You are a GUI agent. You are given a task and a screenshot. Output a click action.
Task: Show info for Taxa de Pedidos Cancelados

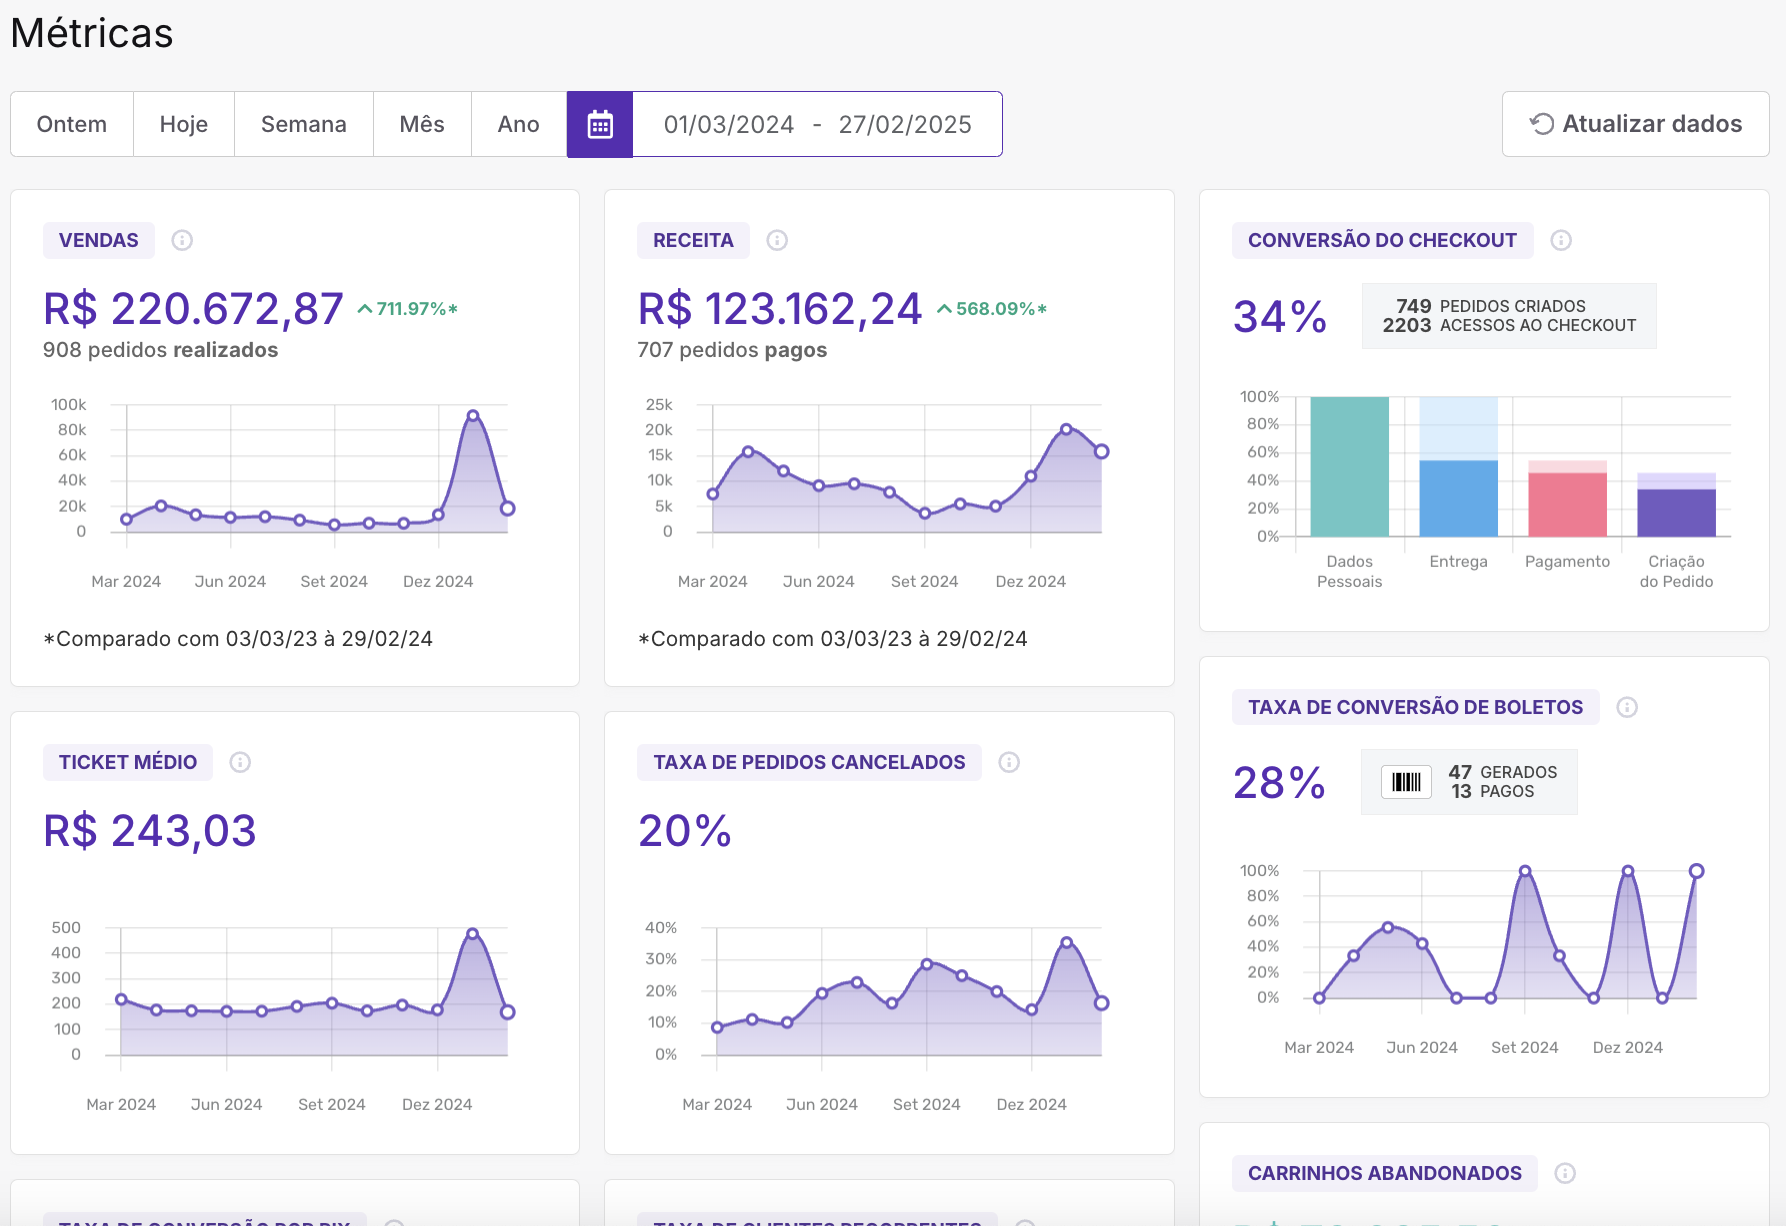(1009, 762)
